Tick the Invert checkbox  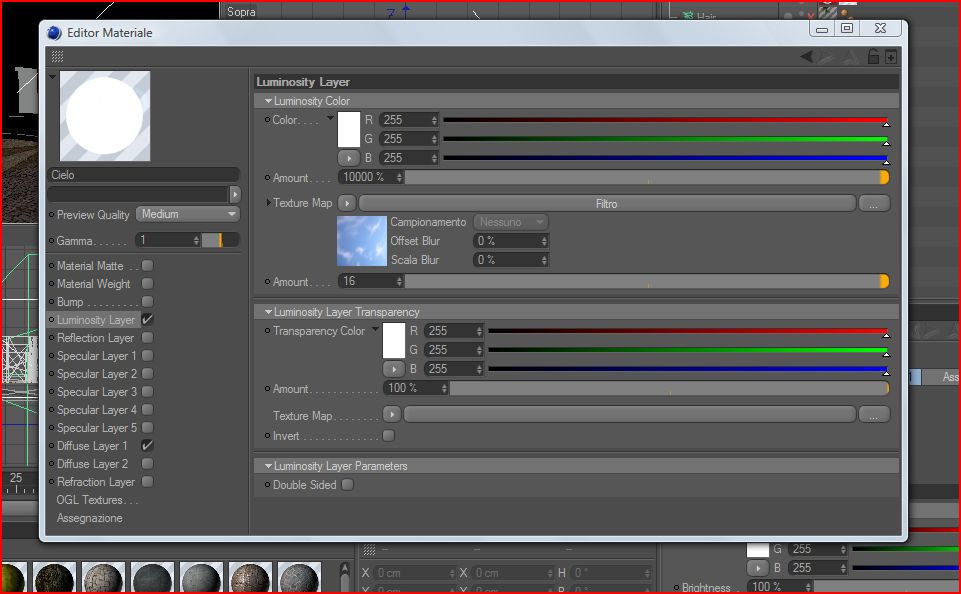tap(389, 435)
